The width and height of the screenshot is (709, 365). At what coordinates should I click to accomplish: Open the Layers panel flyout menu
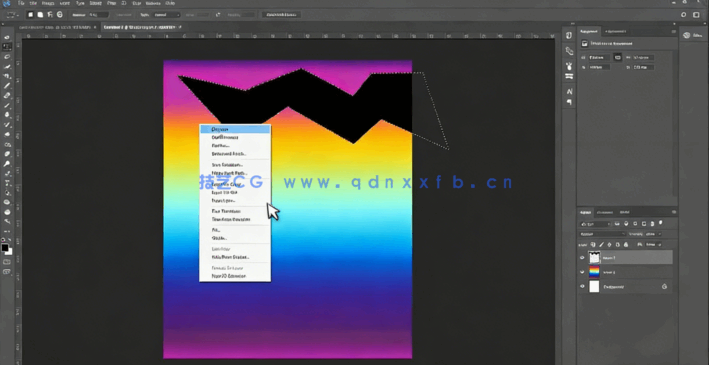(674, 212)
